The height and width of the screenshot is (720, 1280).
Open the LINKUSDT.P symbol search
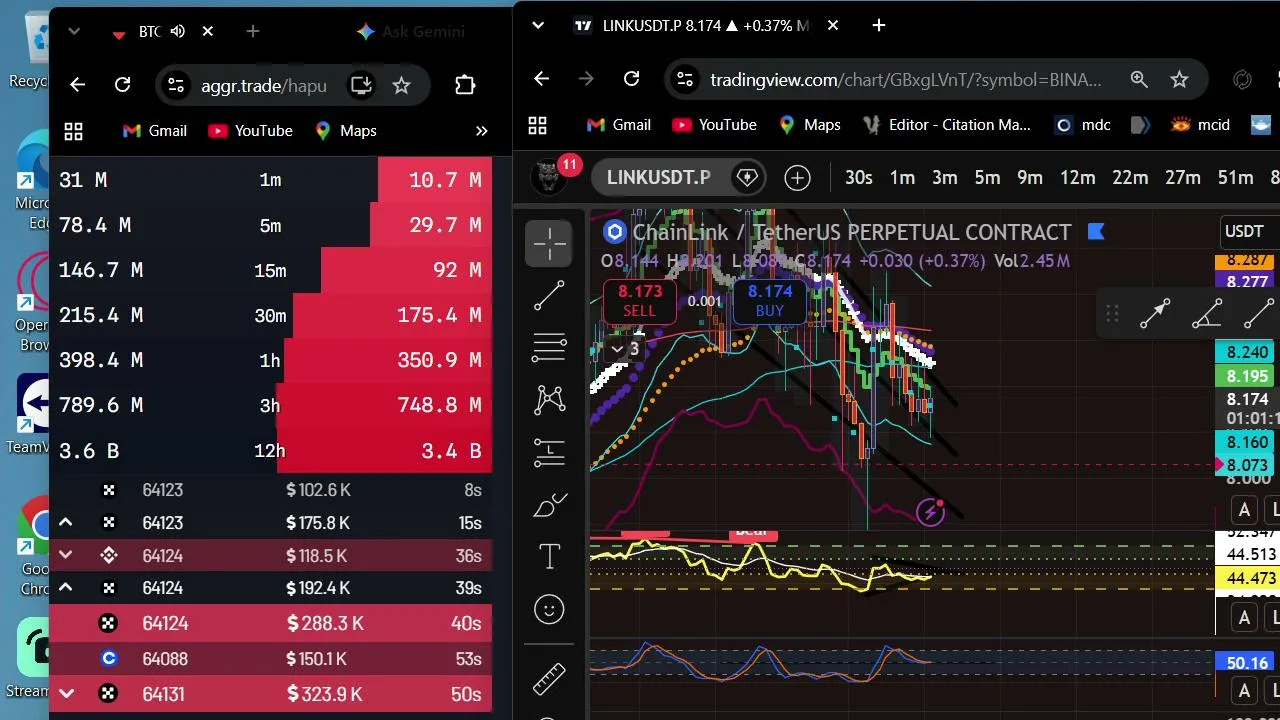(x=658, y=178)
